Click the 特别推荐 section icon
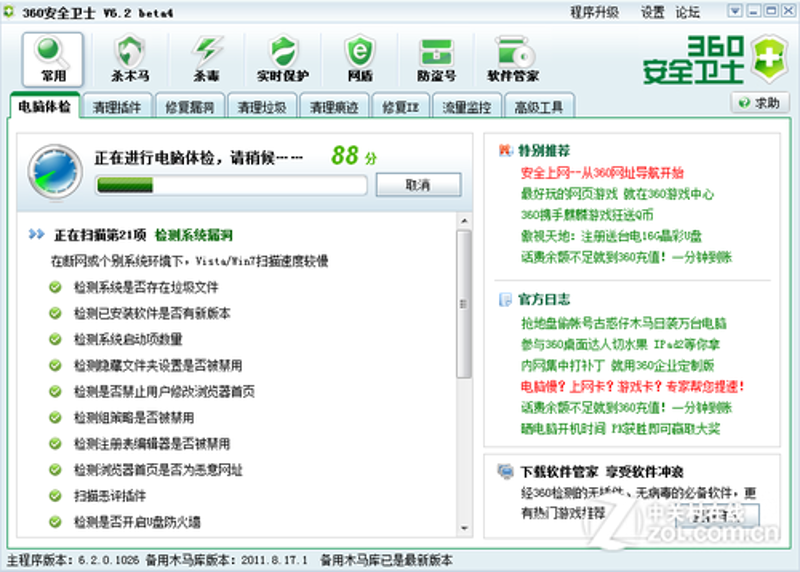Image resolution: width=800 pixels, height=572 pixels. tap(505, 151)
